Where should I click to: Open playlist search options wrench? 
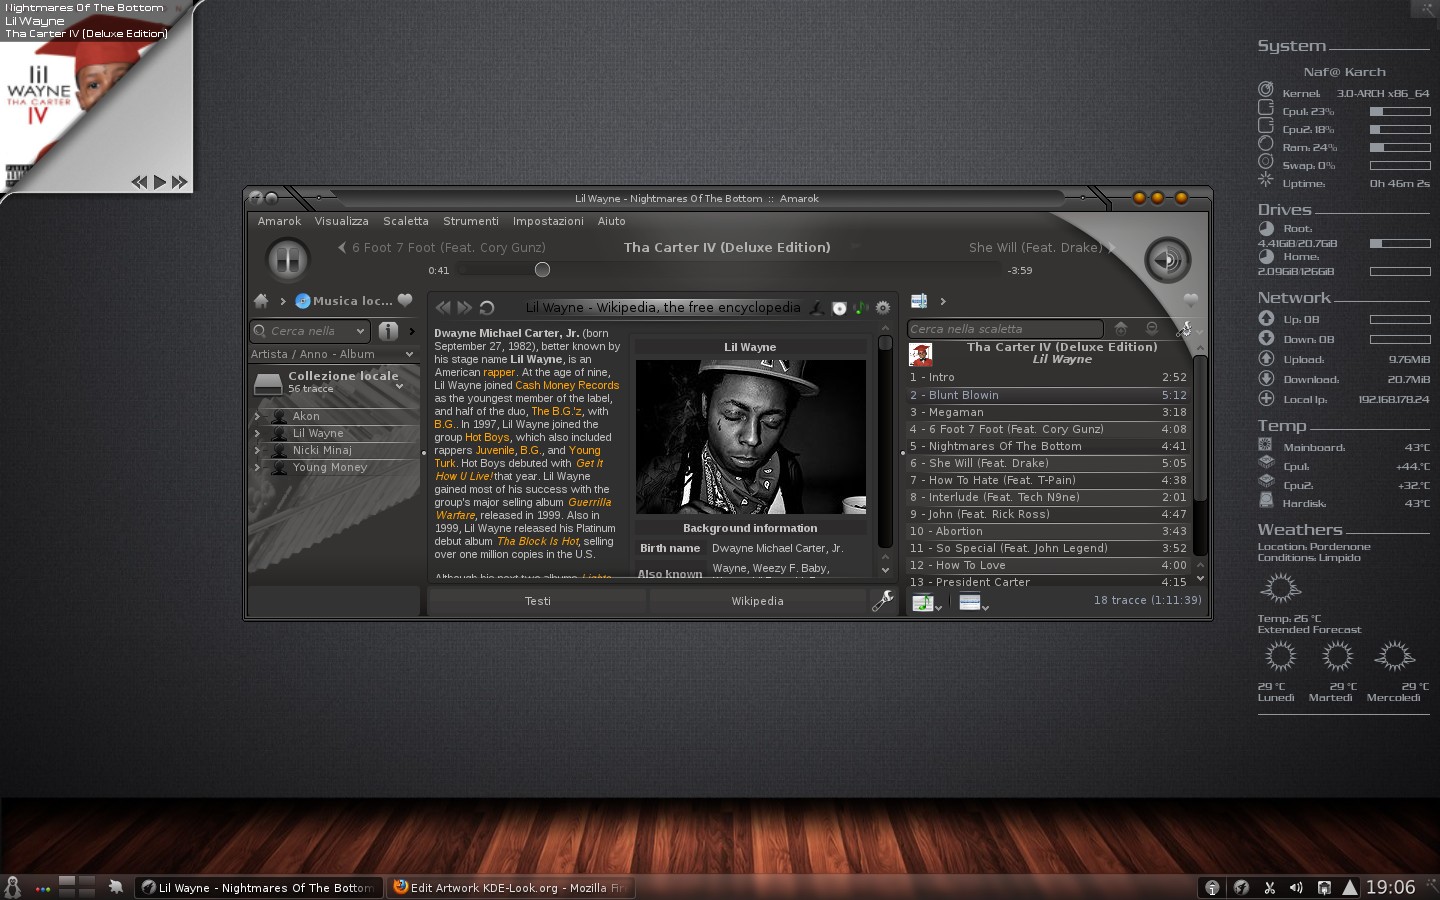pos(1184,328)
